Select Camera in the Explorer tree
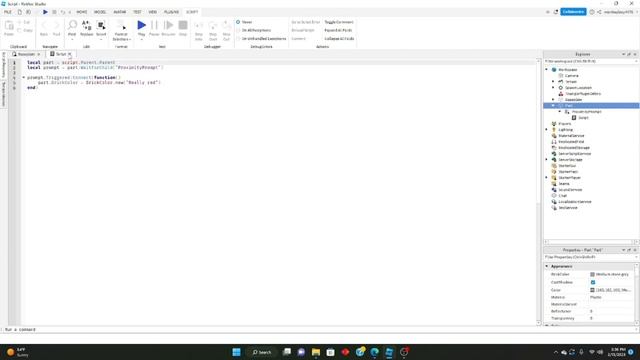This screenshot has height=360, width=640. click(571, 76)
